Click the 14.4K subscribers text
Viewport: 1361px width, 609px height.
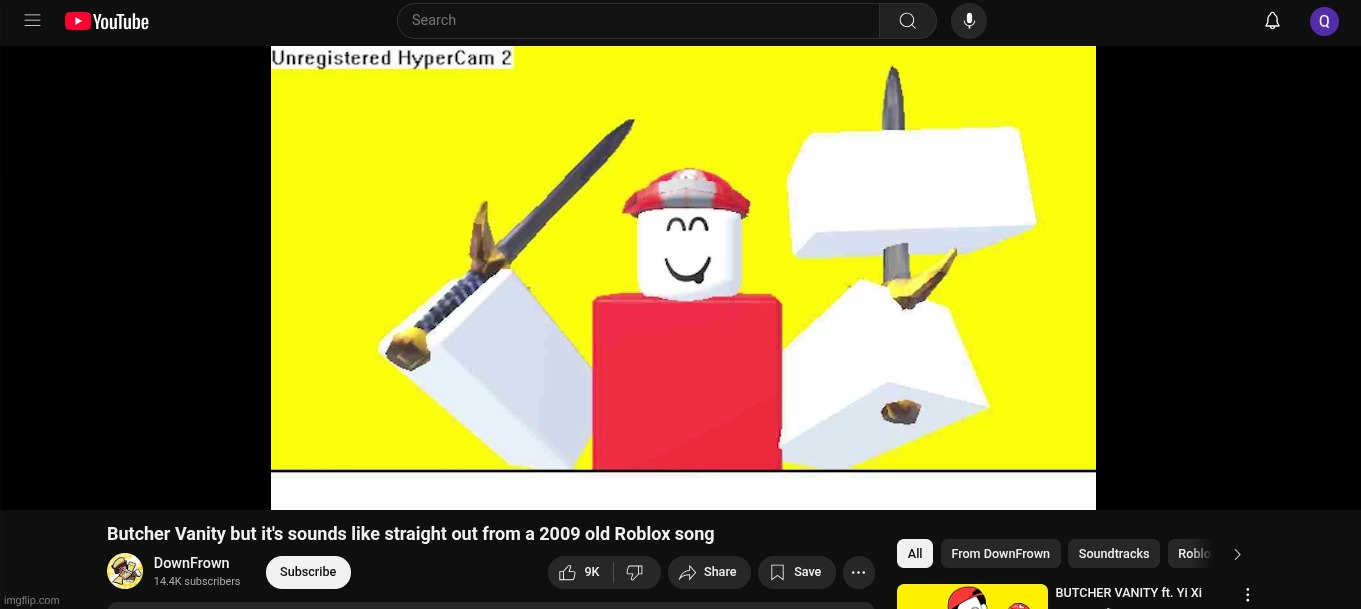click(197, 581)
